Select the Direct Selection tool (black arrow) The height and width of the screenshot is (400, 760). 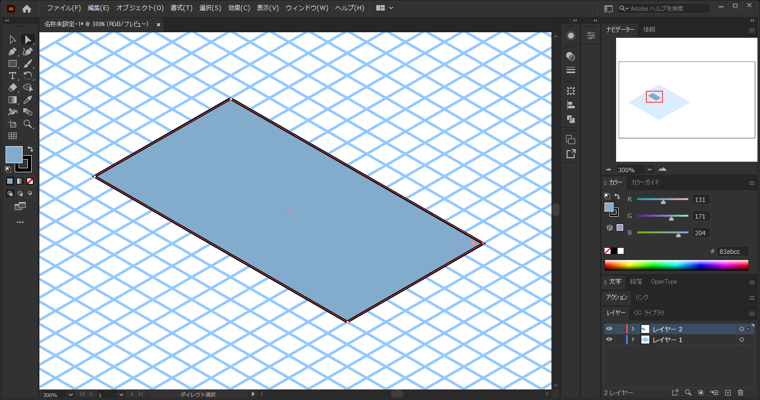28,40
